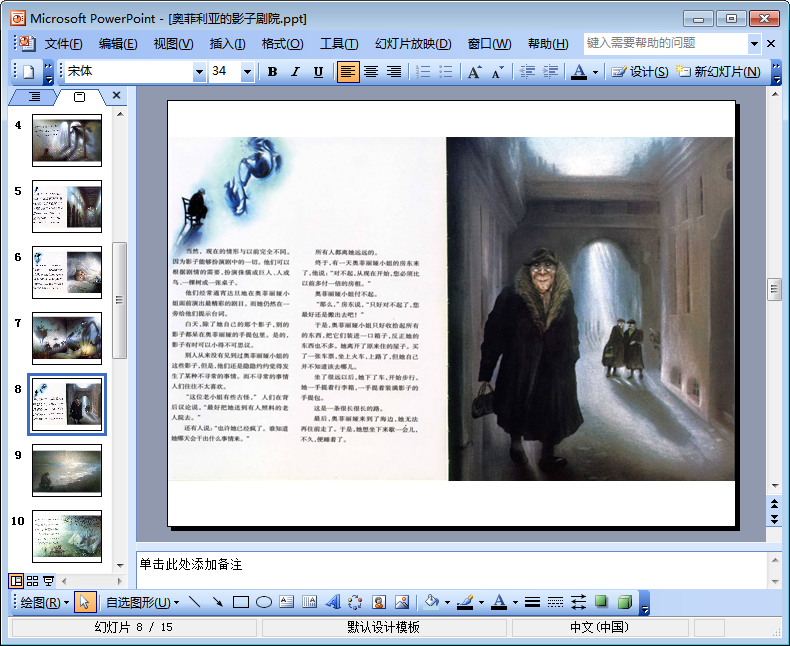Open Line Color dropdown arrow
This screenshot has width=790, height=646.
point(481,603)
